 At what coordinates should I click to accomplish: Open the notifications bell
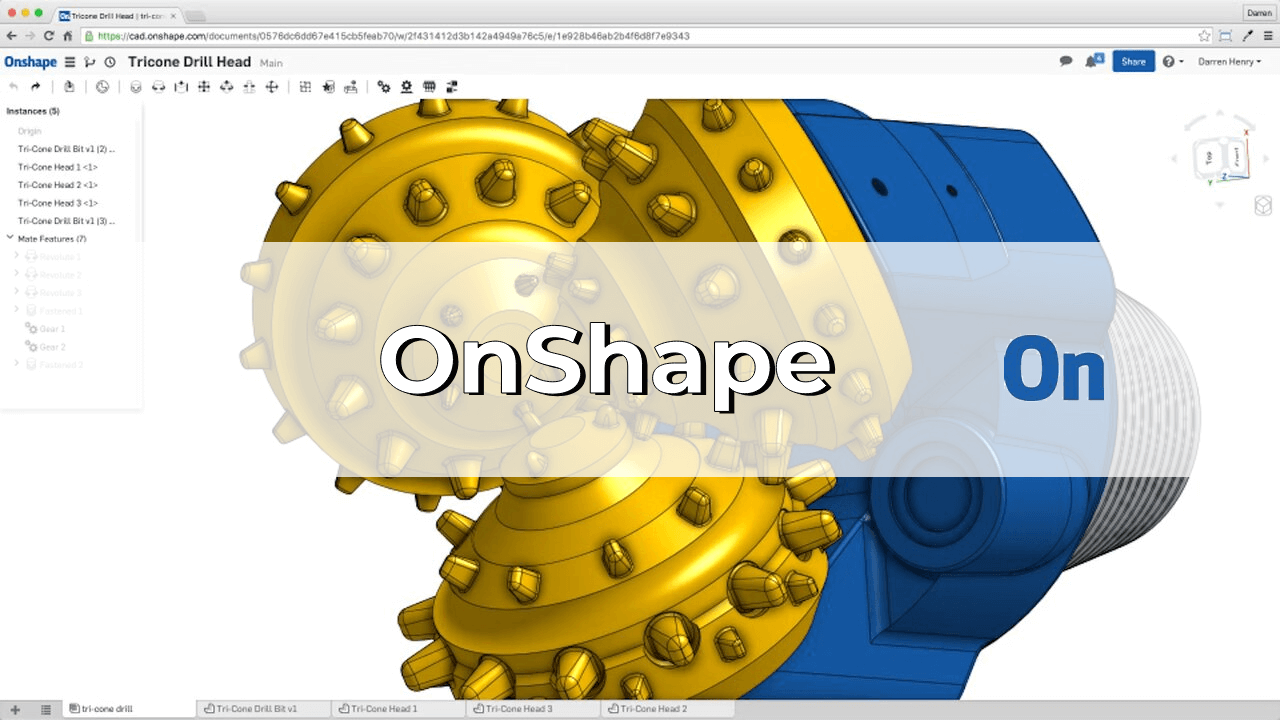1093,61
